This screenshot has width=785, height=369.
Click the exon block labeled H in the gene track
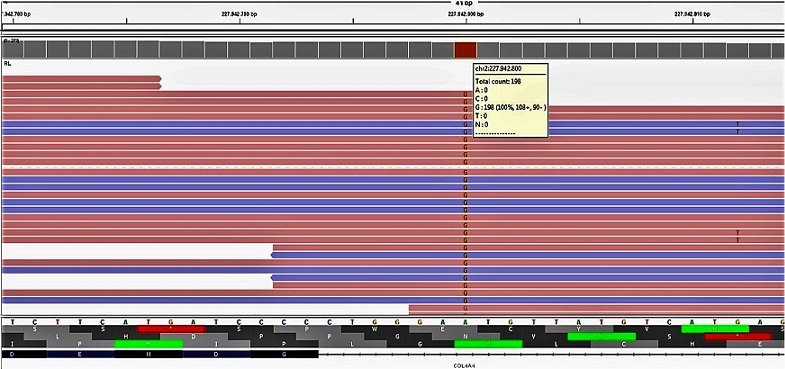pos(148,353)
